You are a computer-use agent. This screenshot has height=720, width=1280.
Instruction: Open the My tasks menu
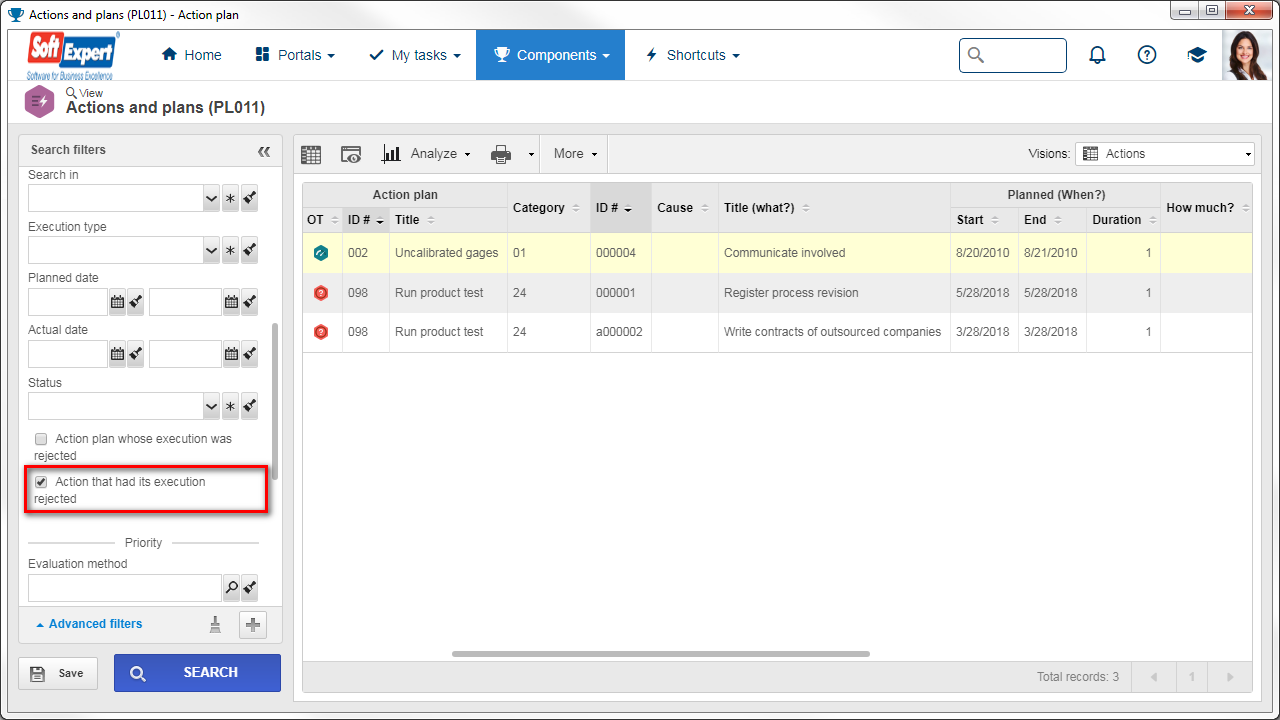click(415, 55)
